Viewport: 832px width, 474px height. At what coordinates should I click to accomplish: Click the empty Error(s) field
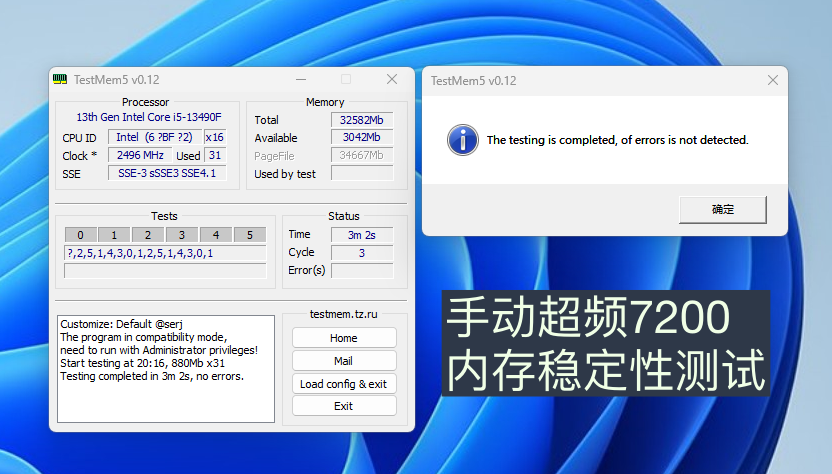[362, 271]
